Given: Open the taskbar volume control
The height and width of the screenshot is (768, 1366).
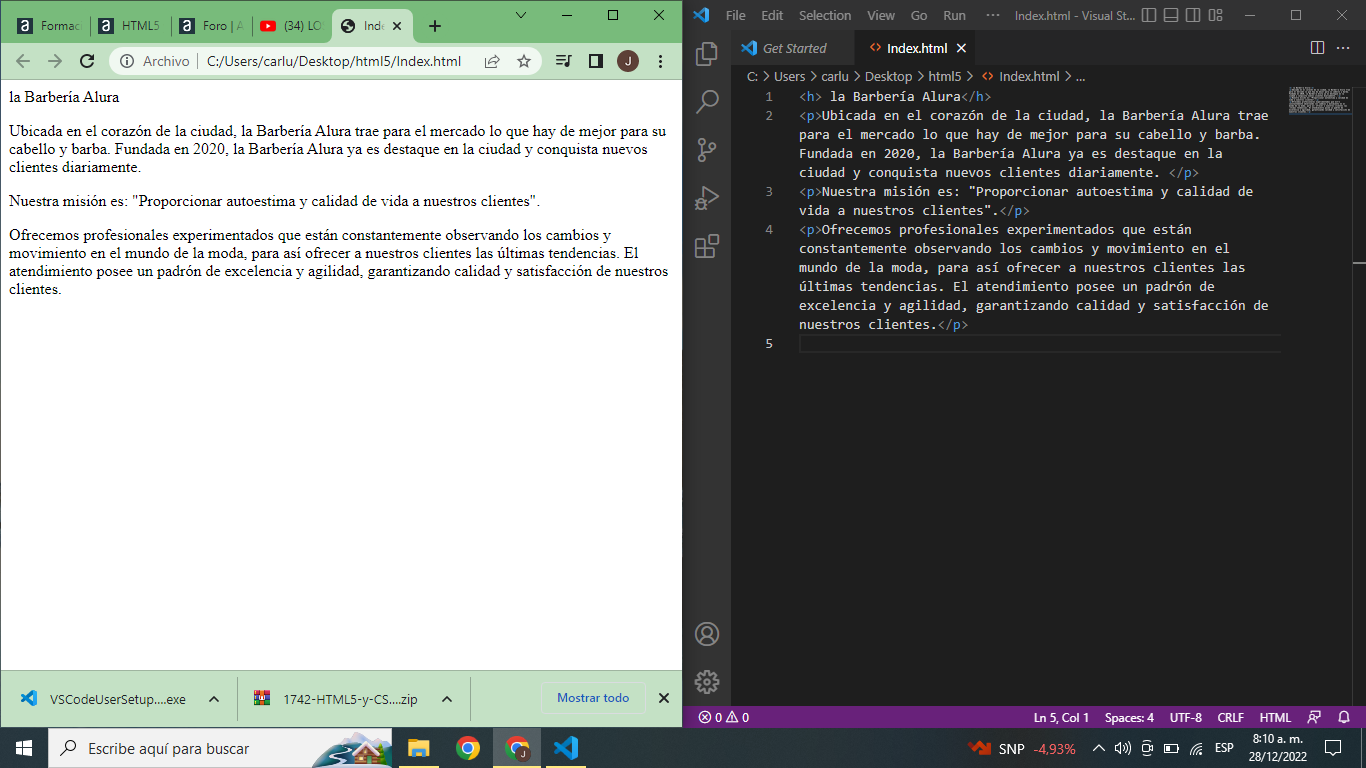Looking at the screenshot, I should coord(1122,748).
